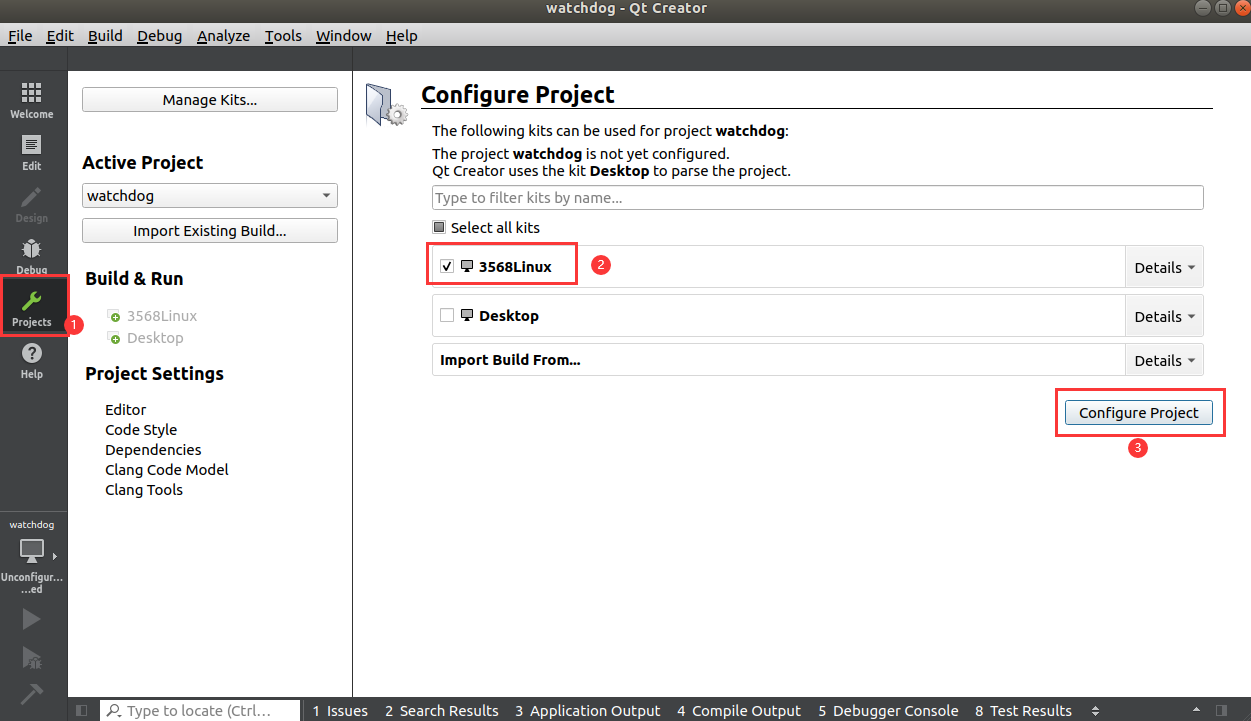1251x721 pixels.
Task: Click the output panes up-down arrows icon
Action: click(x=1095, y=711)
